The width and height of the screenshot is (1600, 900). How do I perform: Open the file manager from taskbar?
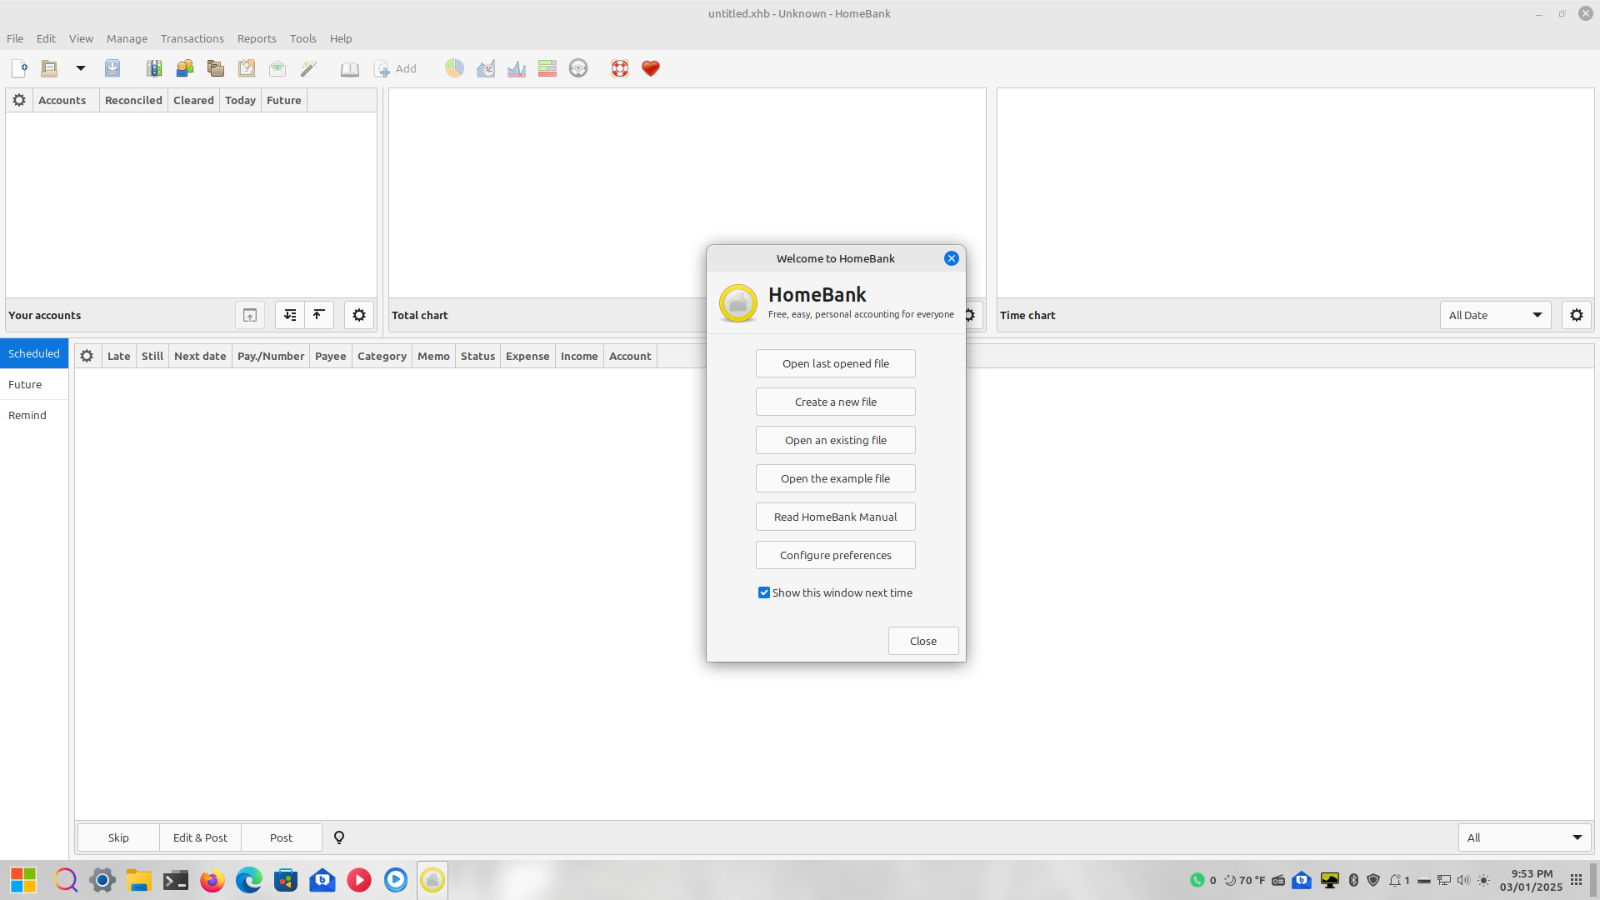[x=139, y=880]
